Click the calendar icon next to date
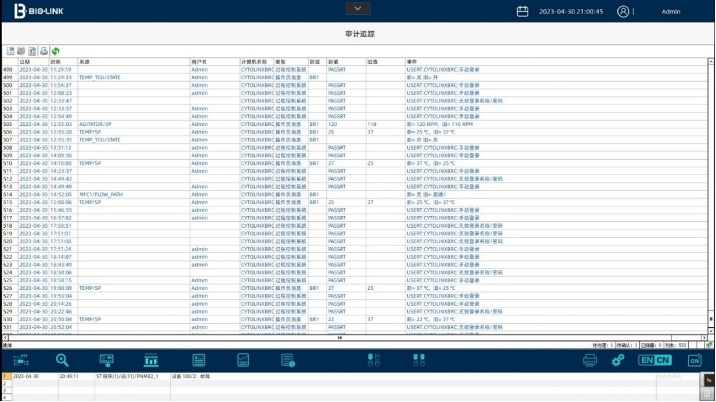The height and width of the screenshot is (402, 716). coord(522,12)
